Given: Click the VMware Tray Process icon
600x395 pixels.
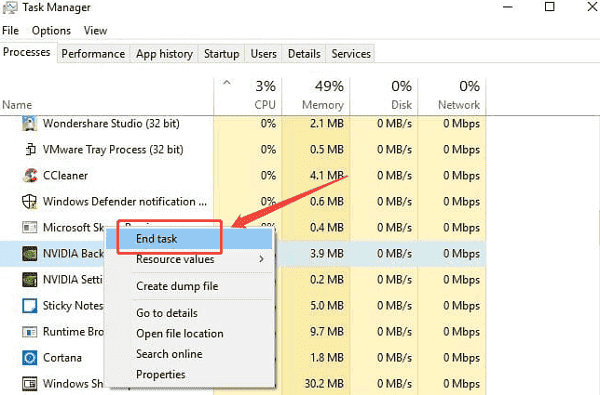Looking at the screenshot, I should [30, 149].
